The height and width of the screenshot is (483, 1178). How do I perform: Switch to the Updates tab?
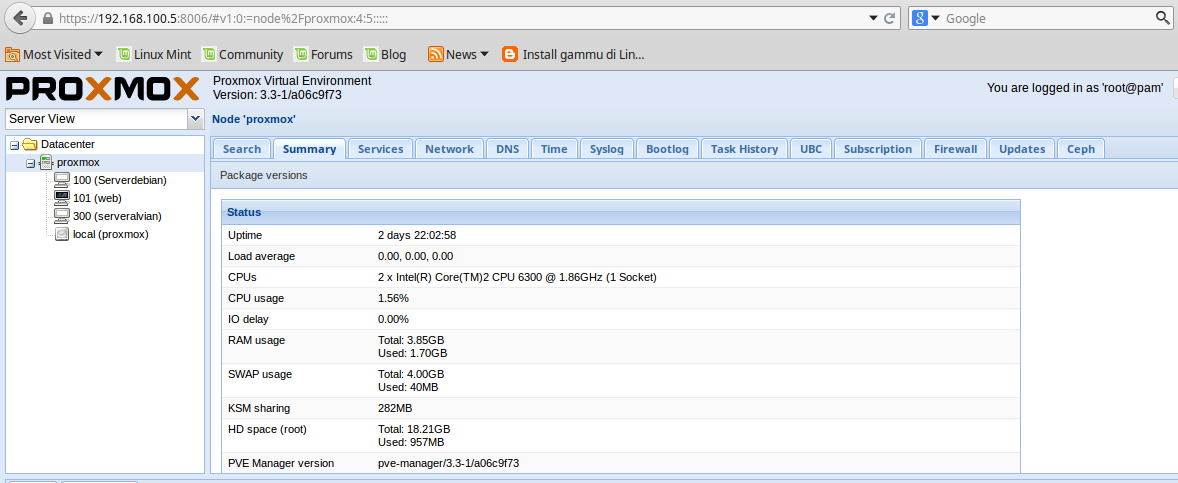tap(1022, 149)
